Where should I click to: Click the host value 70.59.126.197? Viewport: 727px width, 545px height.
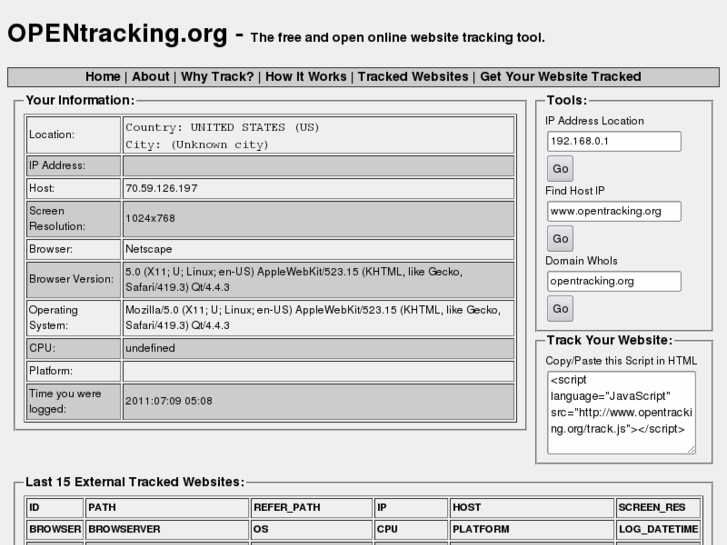[x=161, y=188]
